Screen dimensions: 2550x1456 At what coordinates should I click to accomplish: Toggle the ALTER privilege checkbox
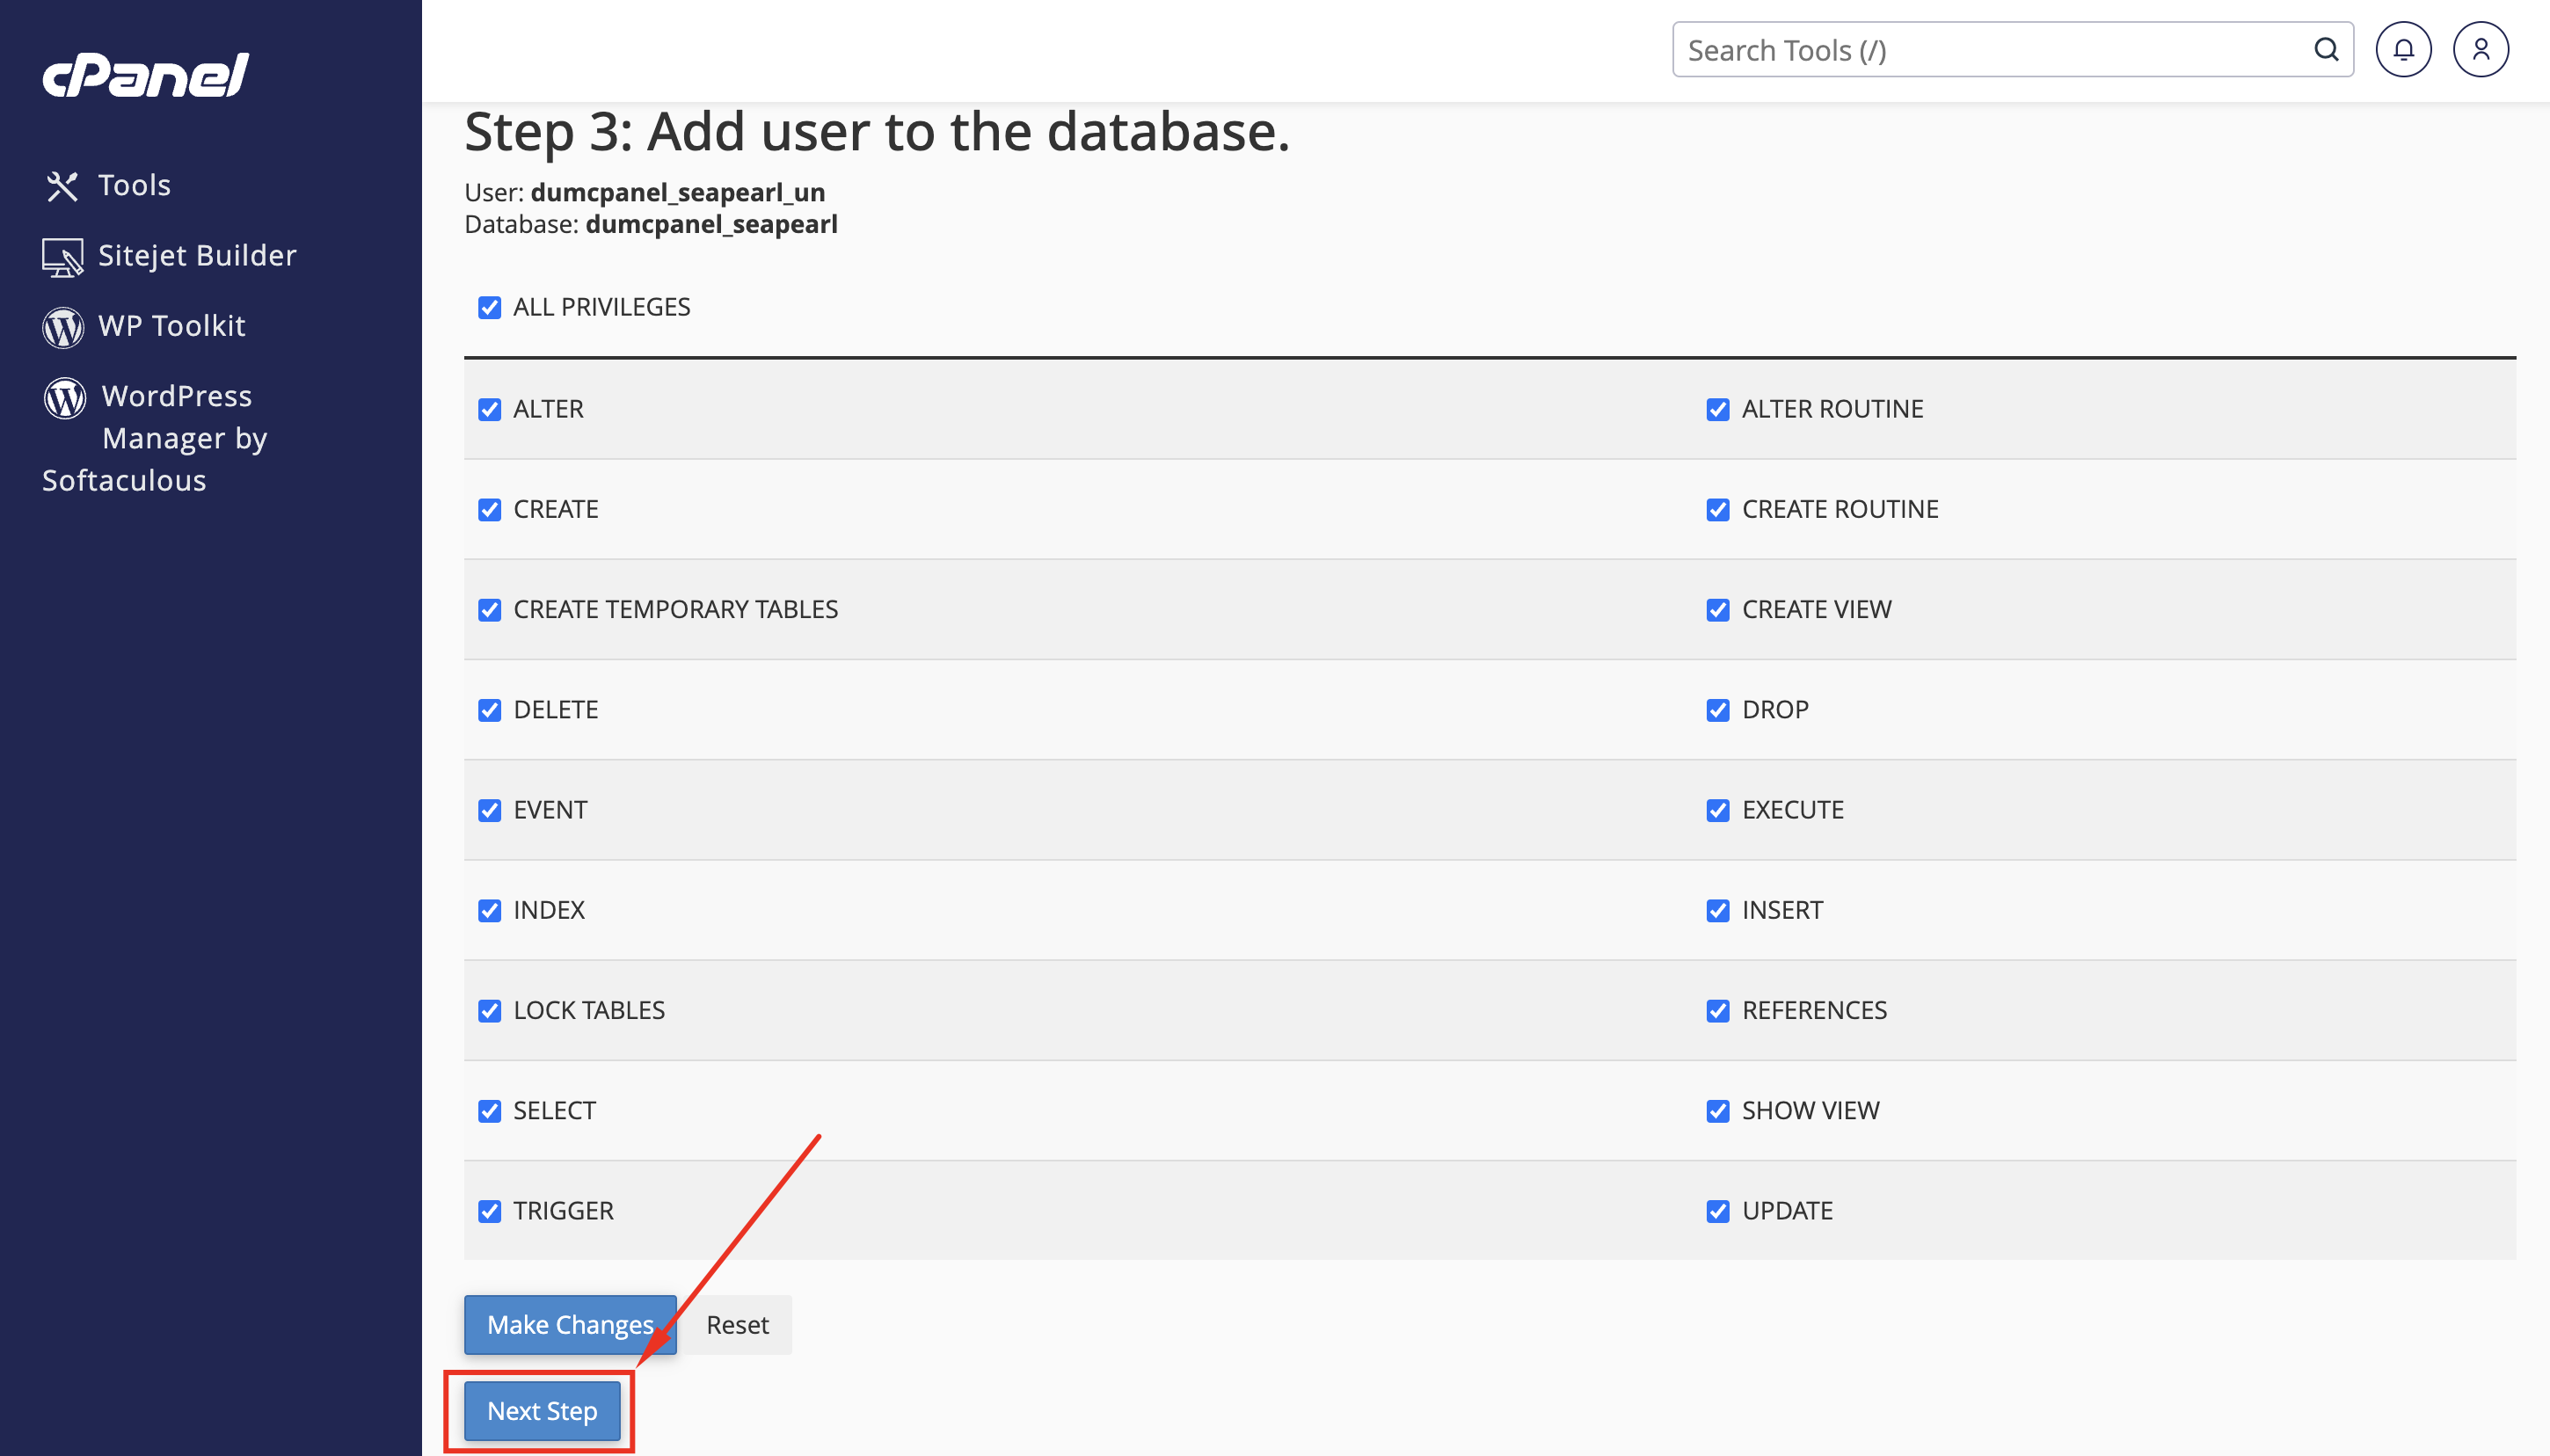click(489, 409)
